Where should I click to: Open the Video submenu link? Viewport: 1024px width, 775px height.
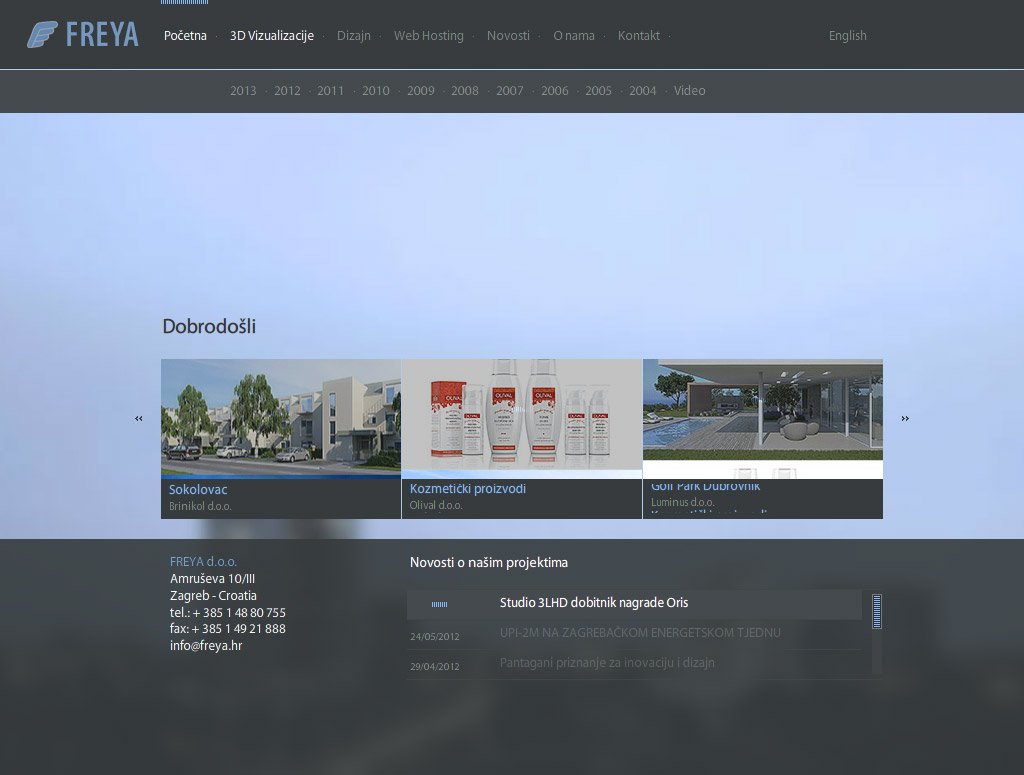tap(690, 91)
